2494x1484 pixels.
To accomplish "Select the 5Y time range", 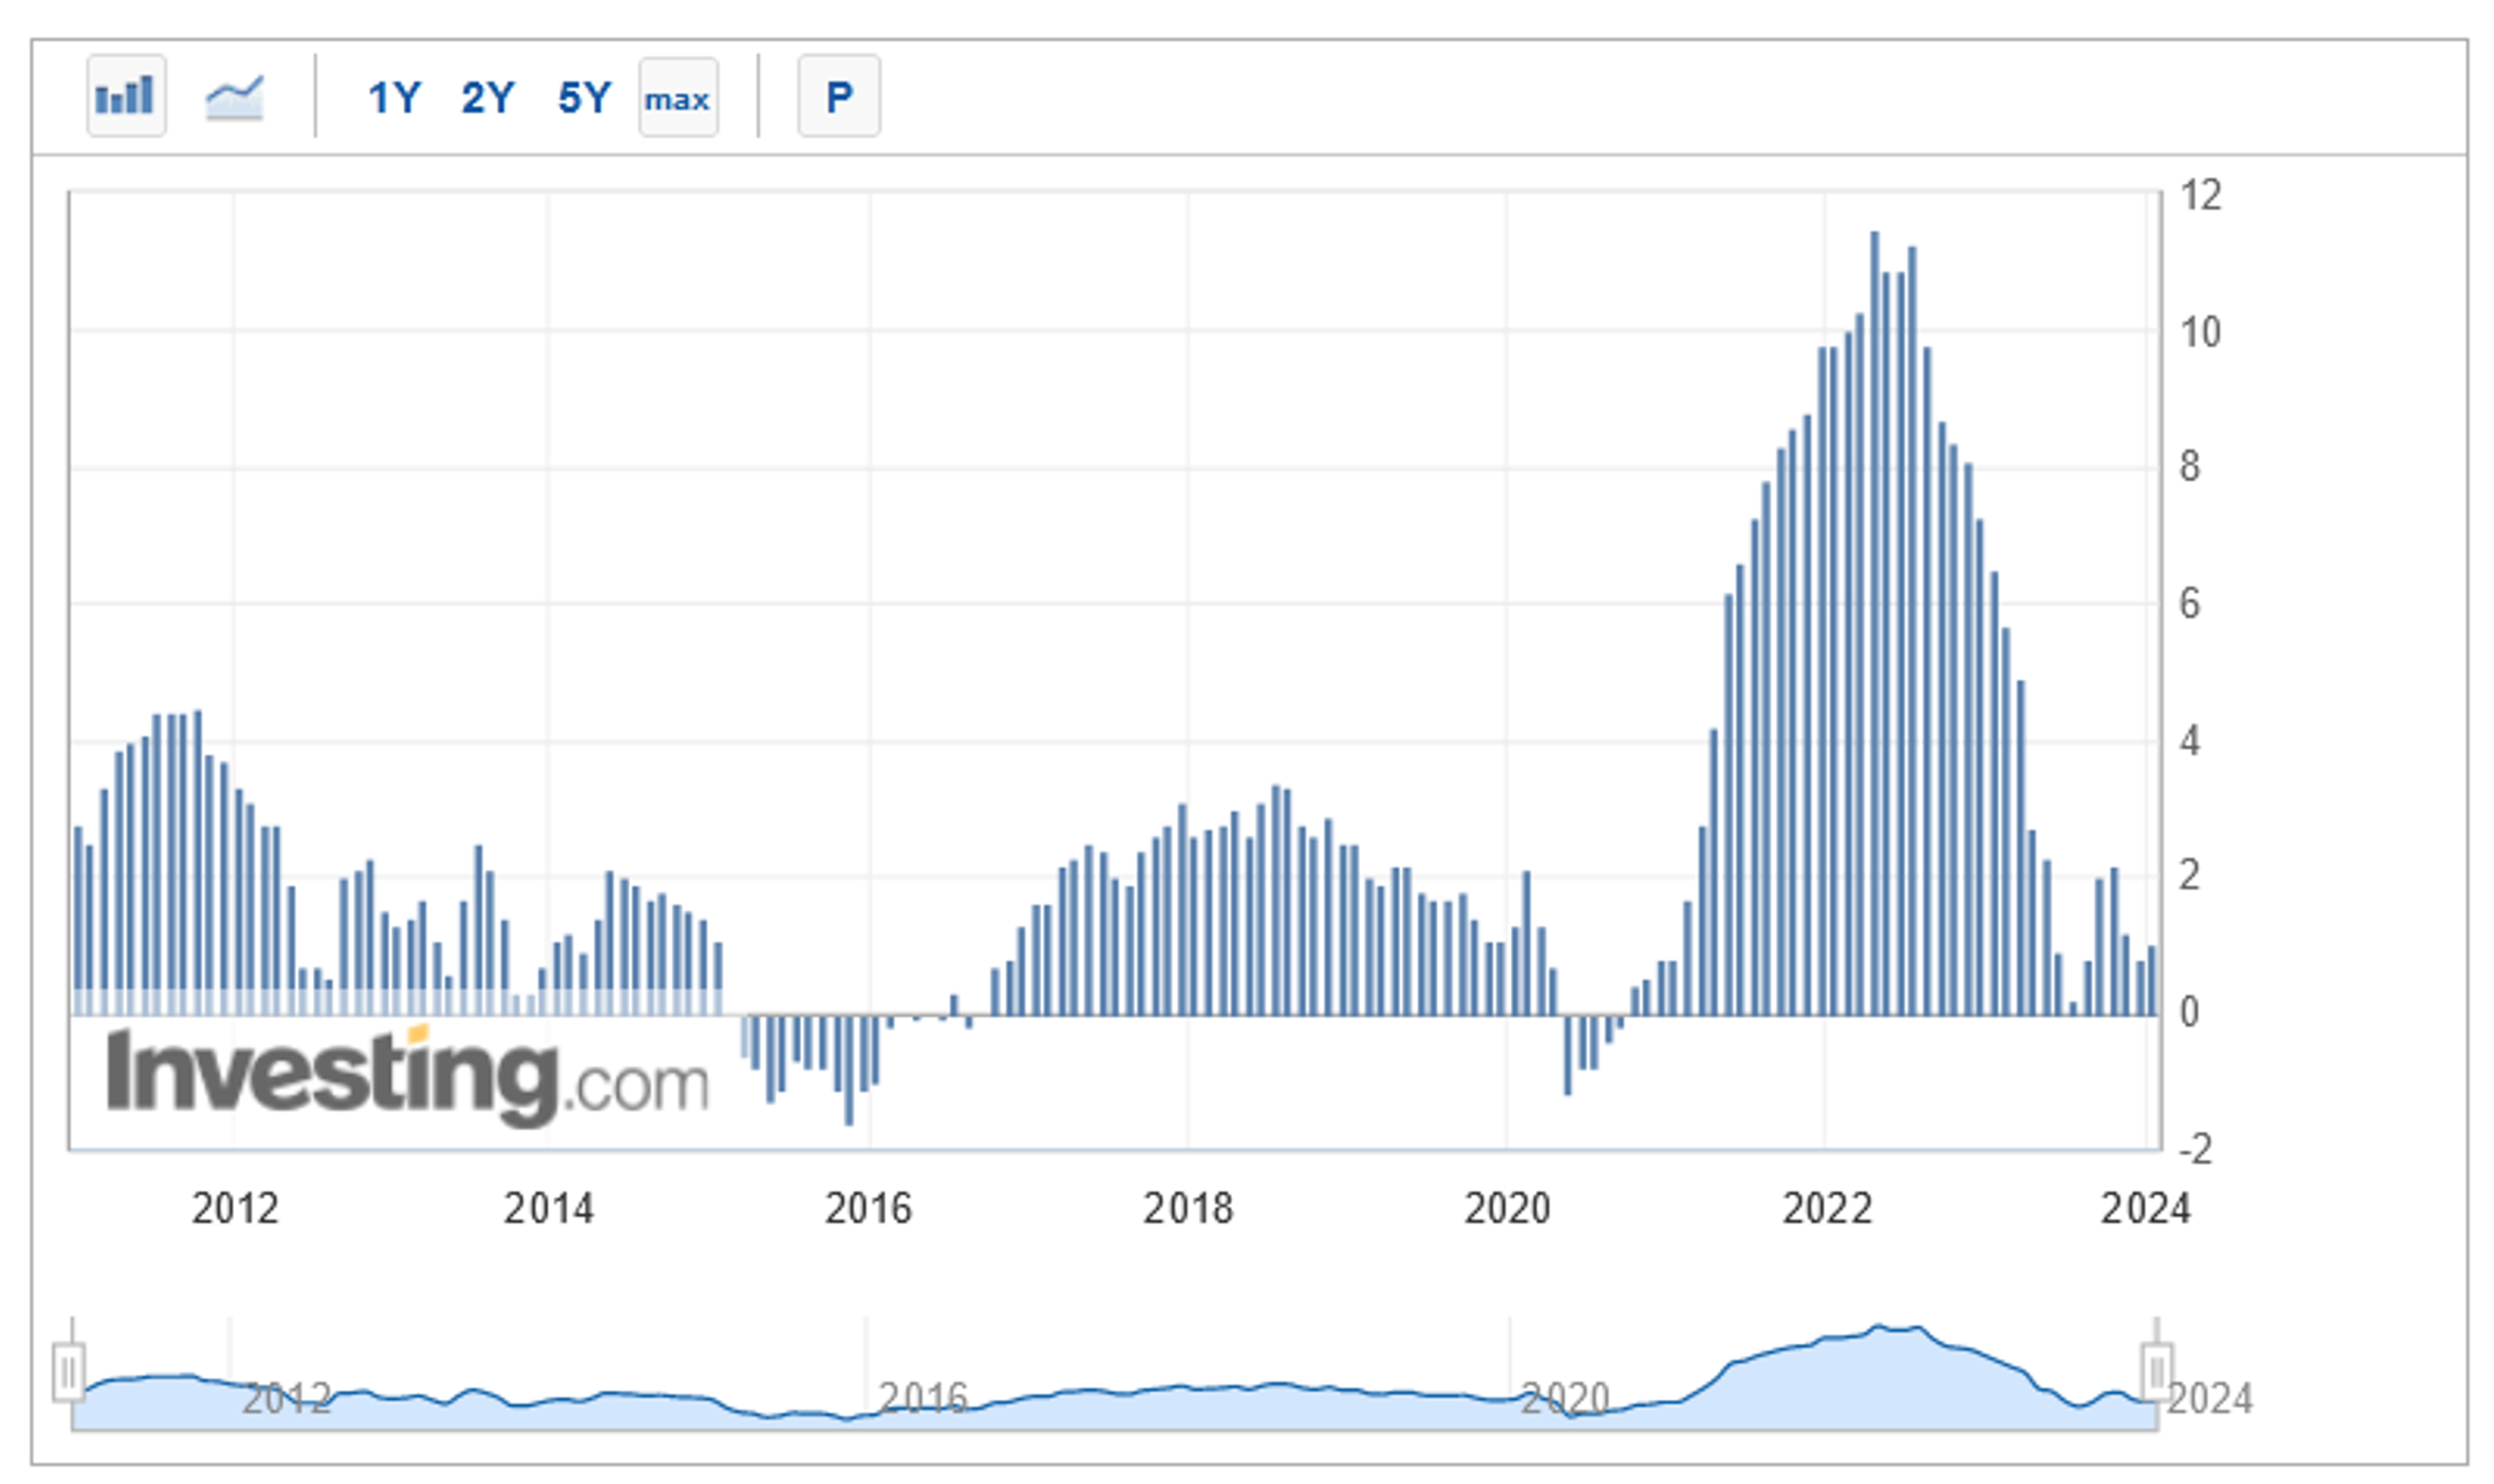I will (584, 97).
